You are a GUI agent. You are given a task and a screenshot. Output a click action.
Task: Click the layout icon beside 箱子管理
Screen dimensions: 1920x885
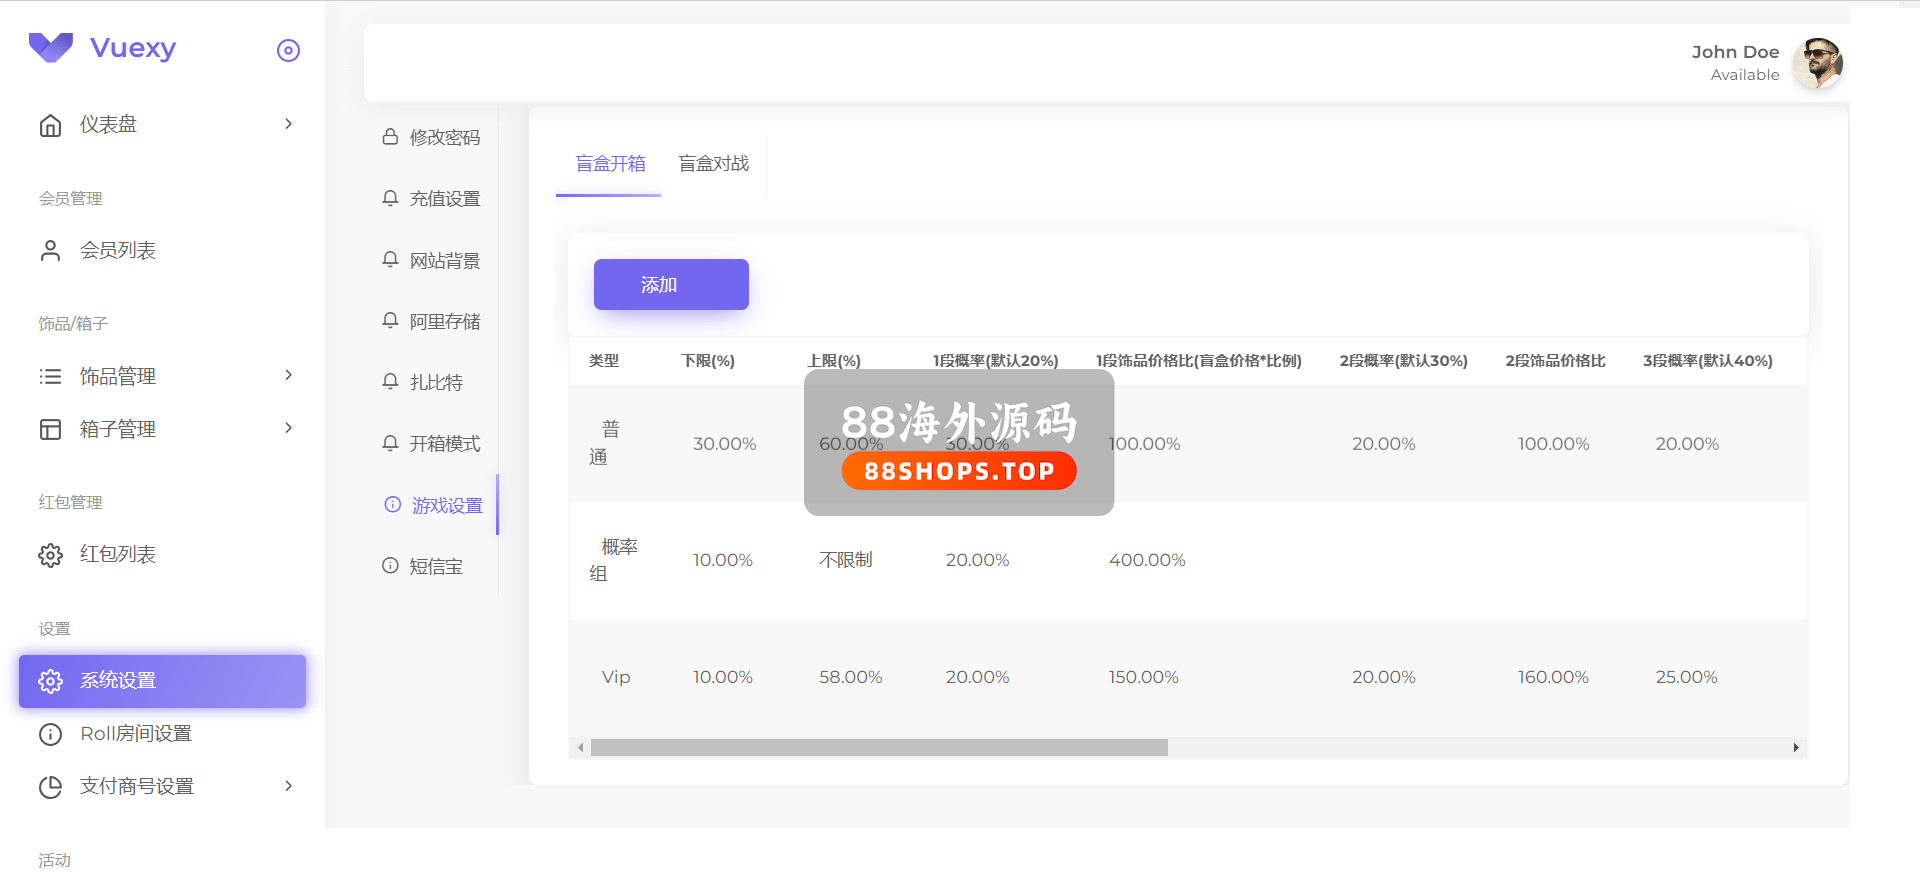(x=50, y=430)
